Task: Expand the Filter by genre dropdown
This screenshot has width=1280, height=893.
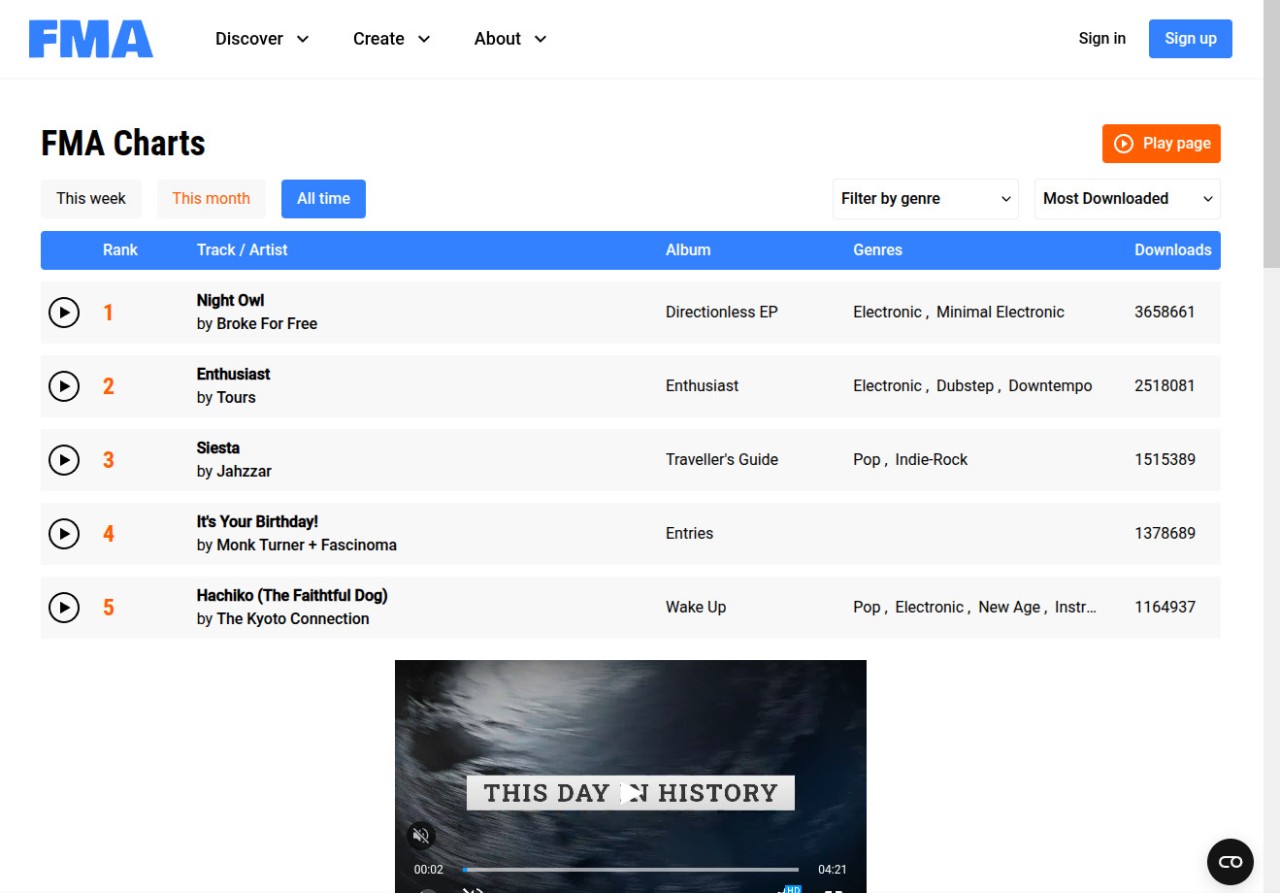Action: click(x=925, y=199)
